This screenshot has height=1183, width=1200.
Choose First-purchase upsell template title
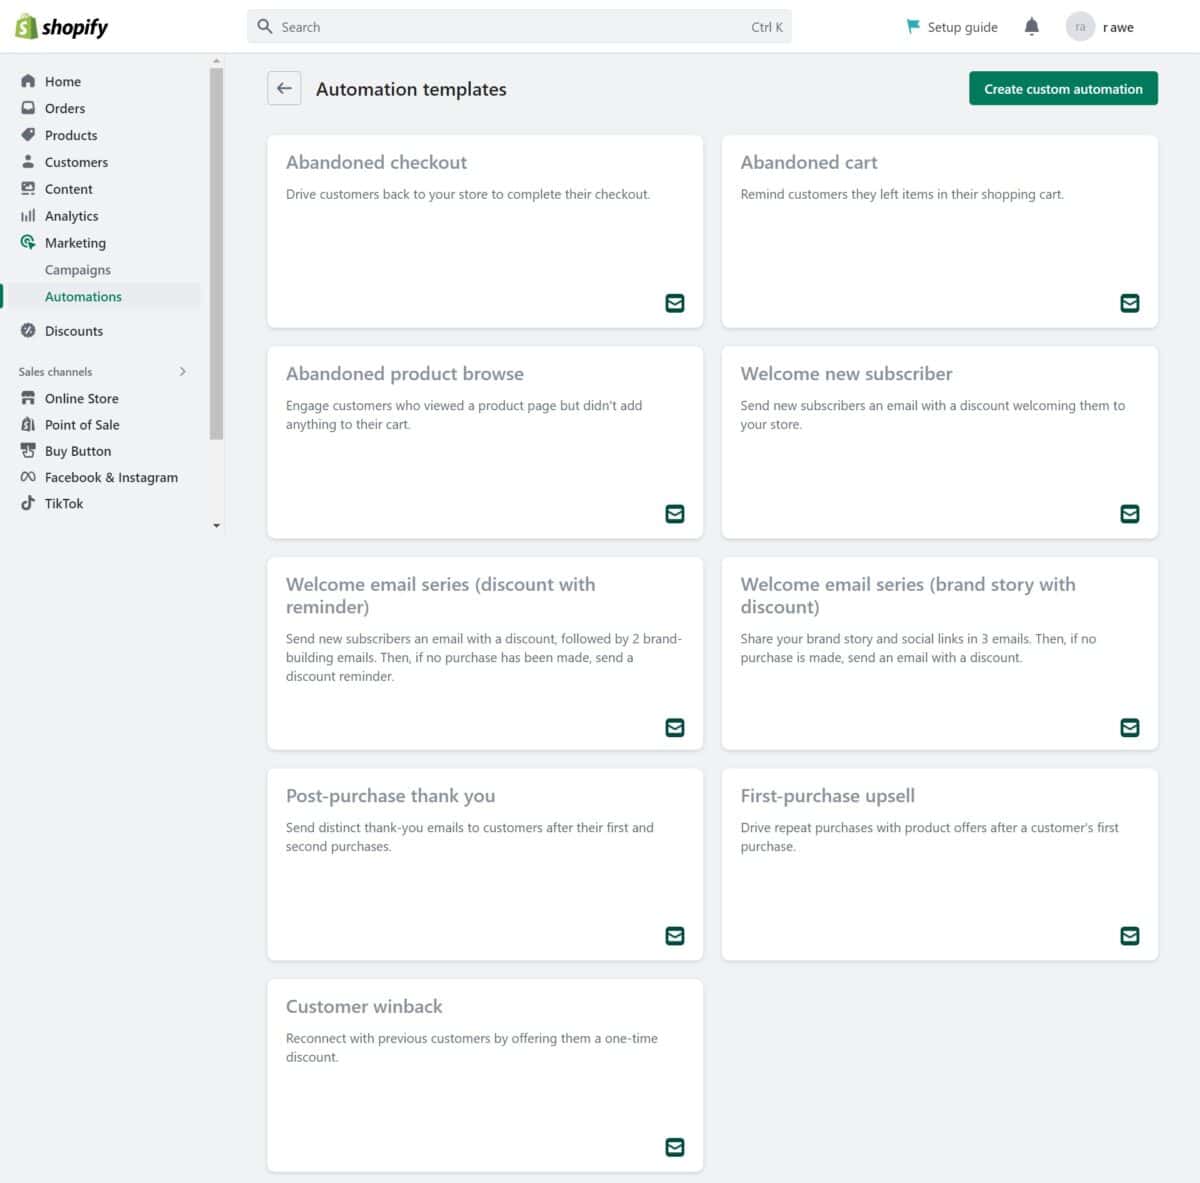click(828, 795)
